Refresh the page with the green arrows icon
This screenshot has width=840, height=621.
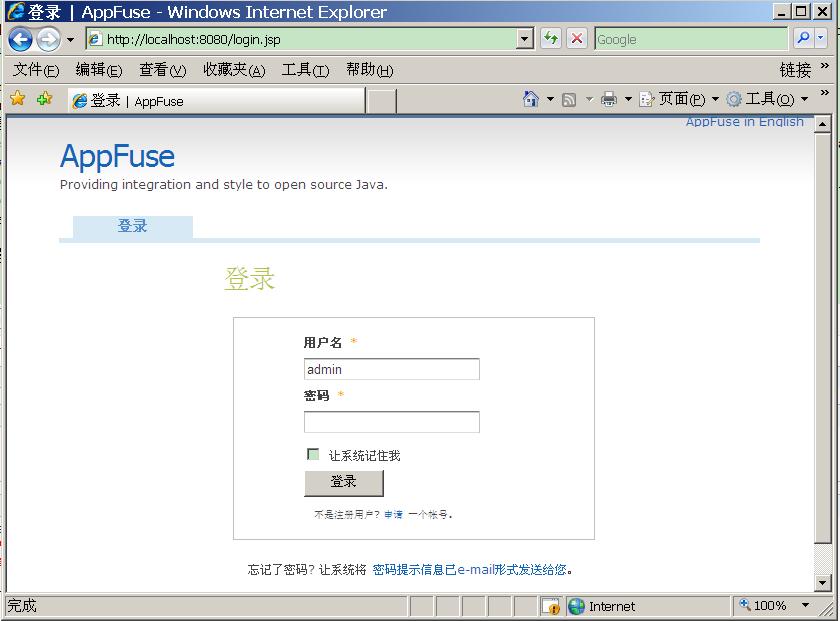551,39
